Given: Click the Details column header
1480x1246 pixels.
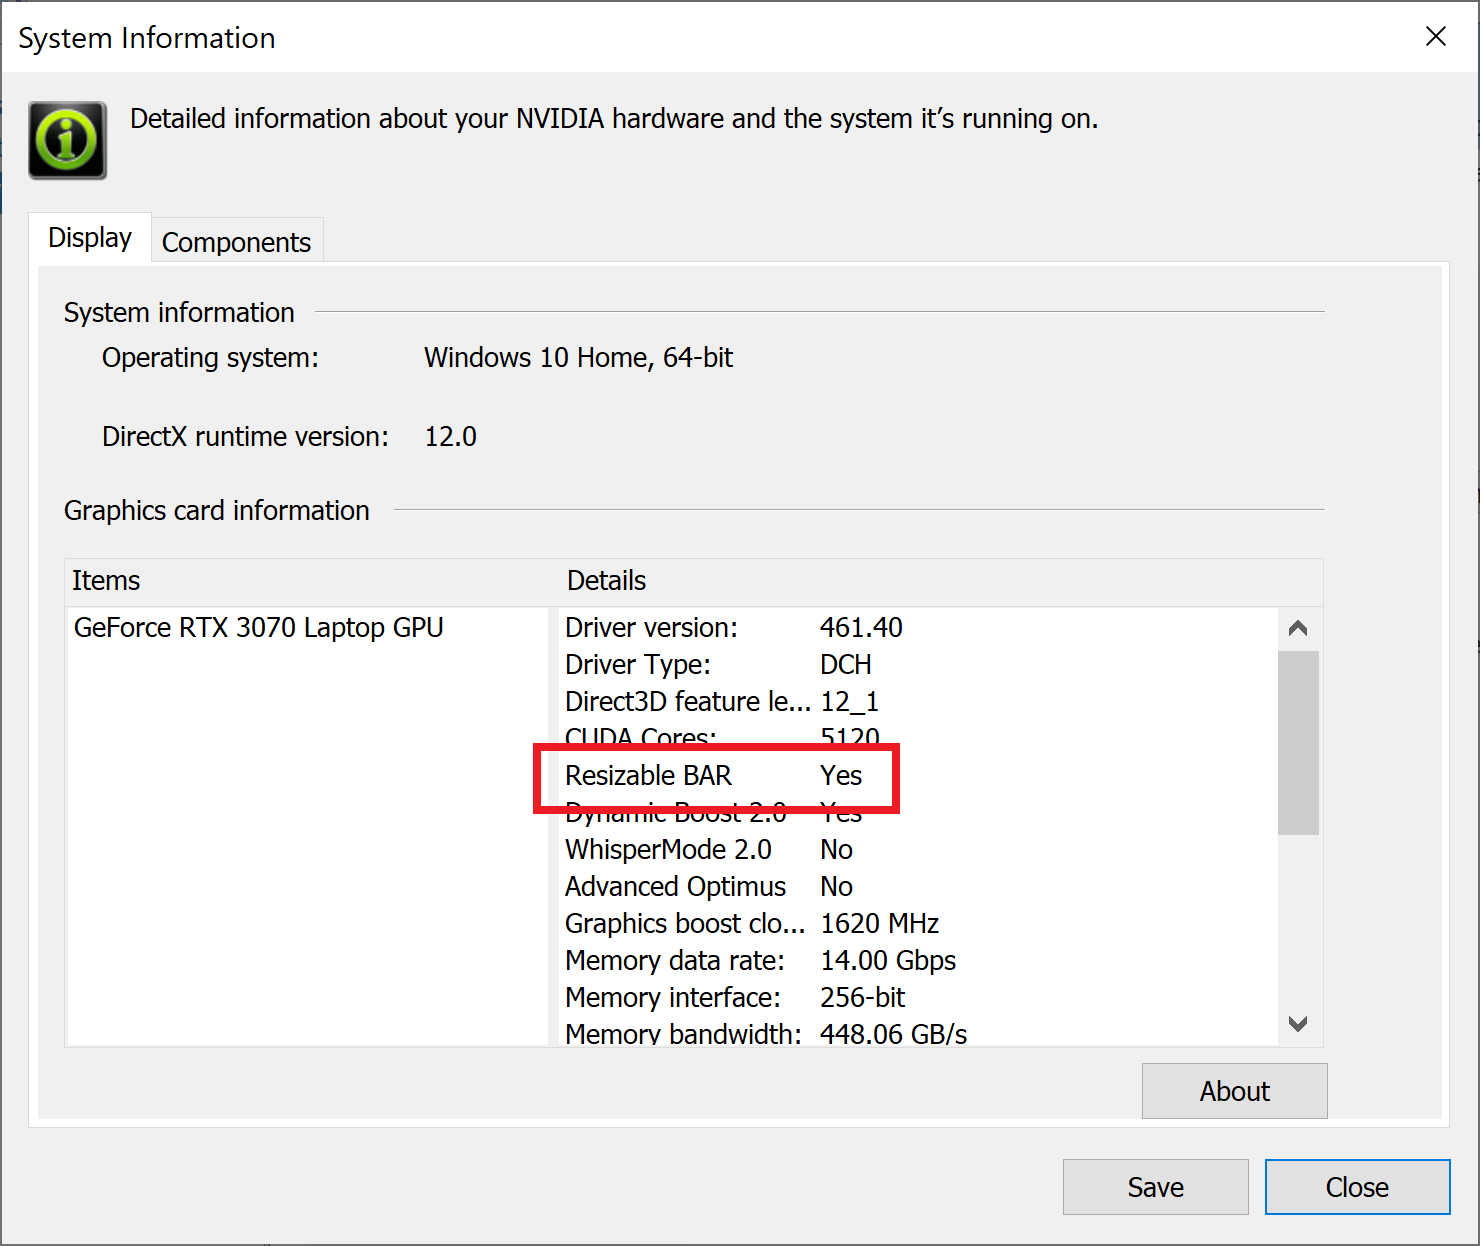Looking at the screenshot, I should [606, 581].
